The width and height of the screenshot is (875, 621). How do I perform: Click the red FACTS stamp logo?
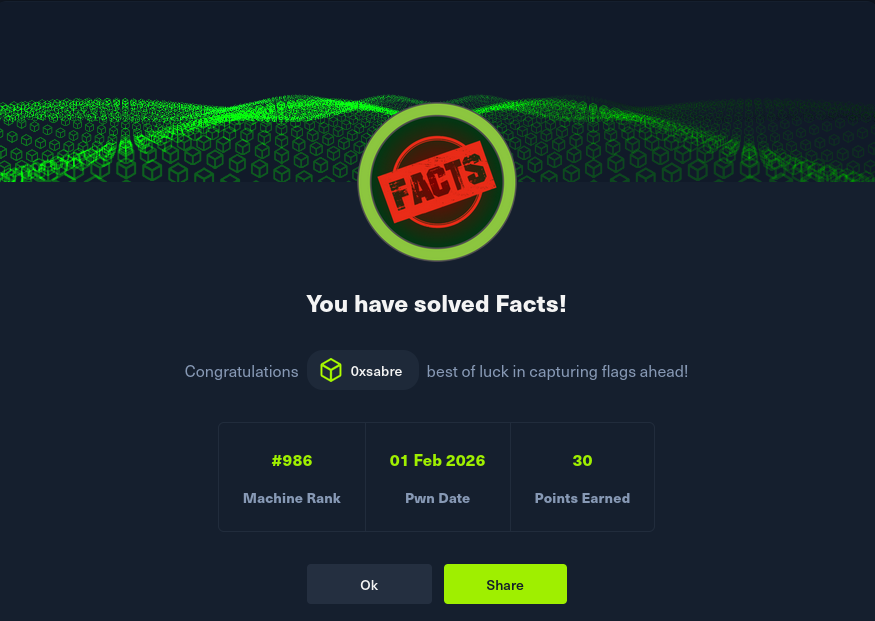(437, 182)
